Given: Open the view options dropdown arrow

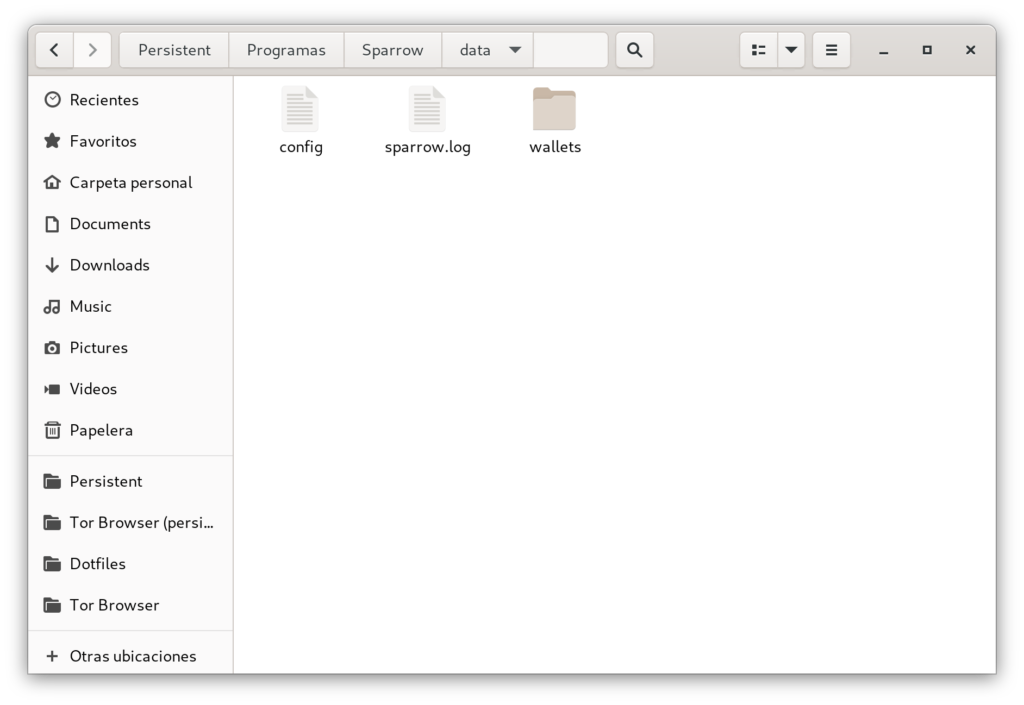Looking at the screenshot, I should (791, 49).
